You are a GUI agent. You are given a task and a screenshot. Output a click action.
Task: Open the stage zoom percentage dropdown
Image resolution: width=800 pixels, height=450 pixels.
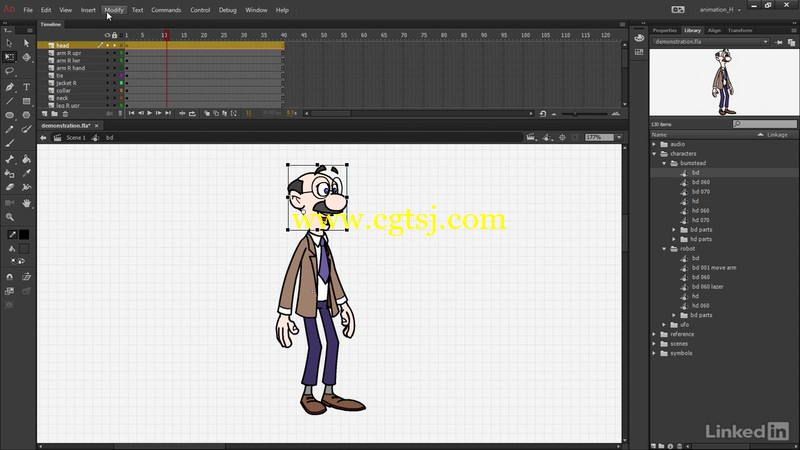click(x=619, y=138)
